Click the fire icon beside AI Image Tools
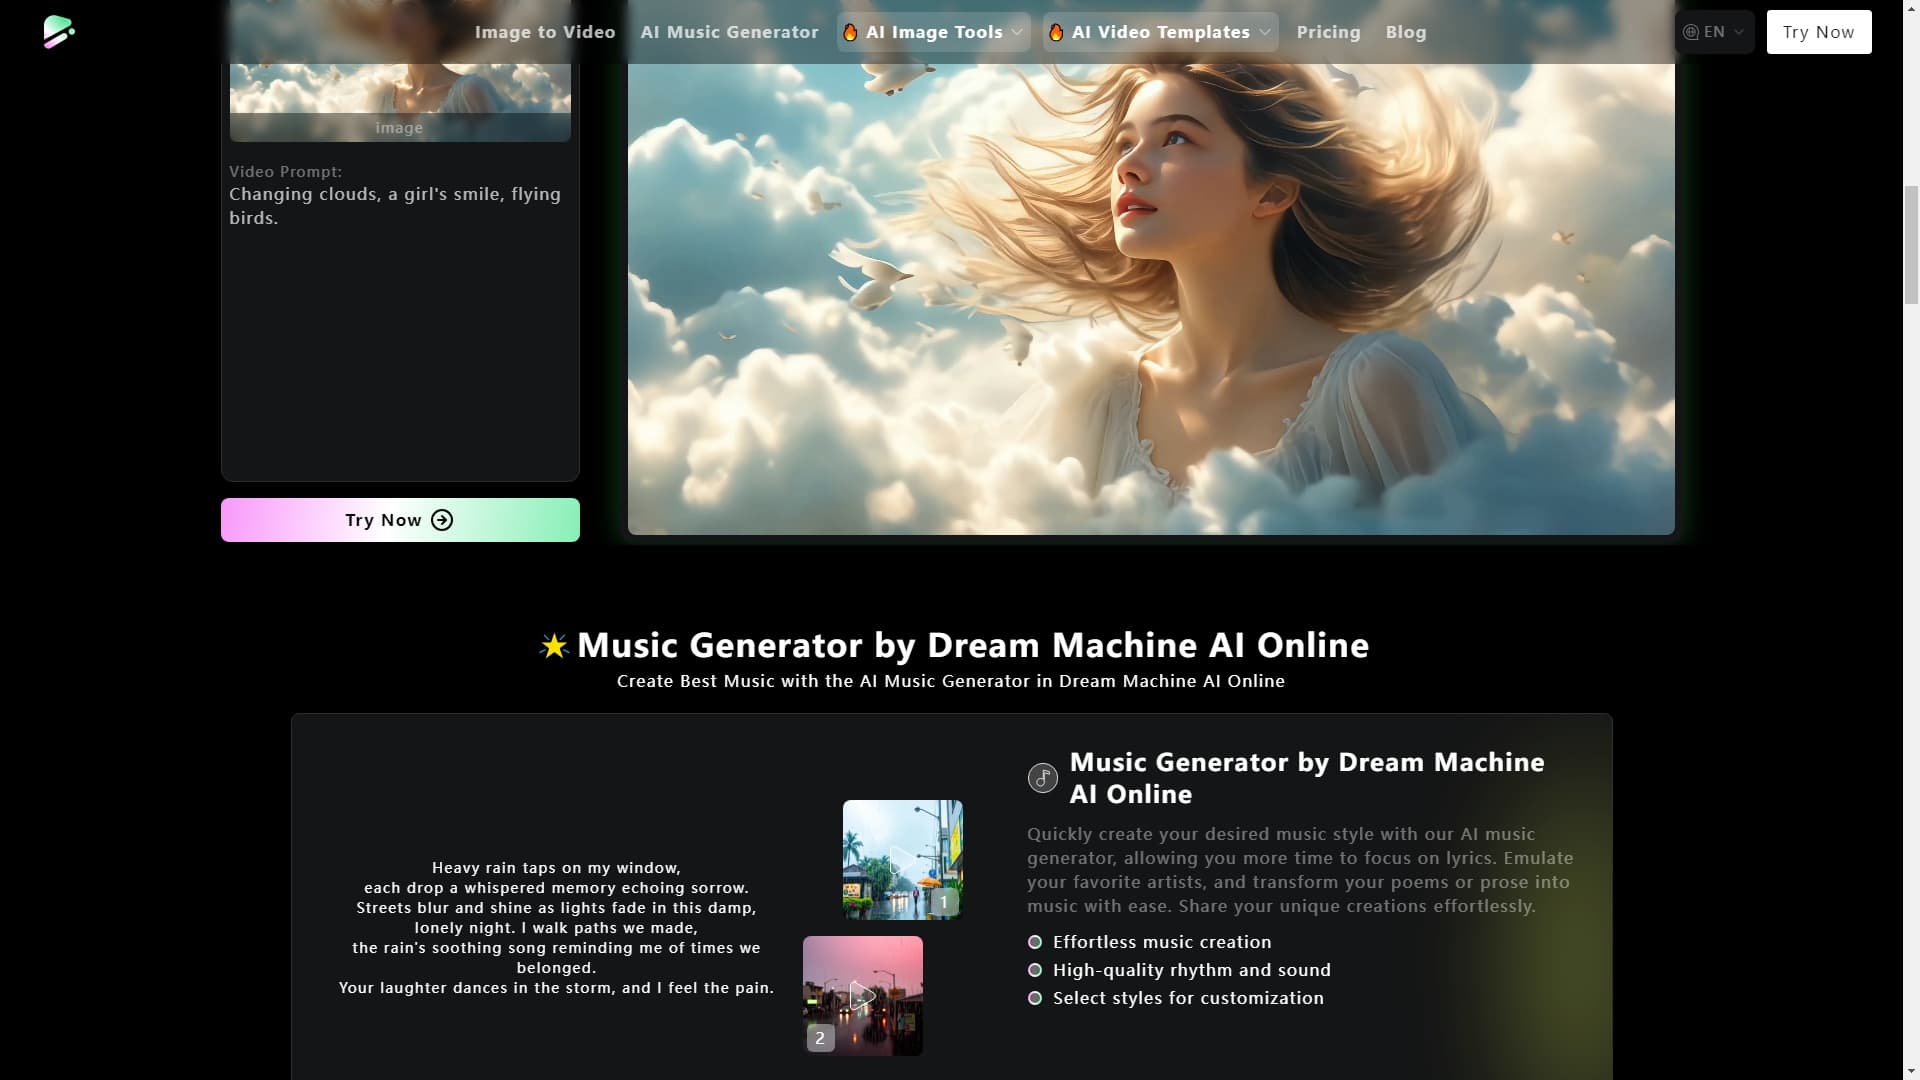Screen dimensions: 1920x1080 [x=851, y=31]
